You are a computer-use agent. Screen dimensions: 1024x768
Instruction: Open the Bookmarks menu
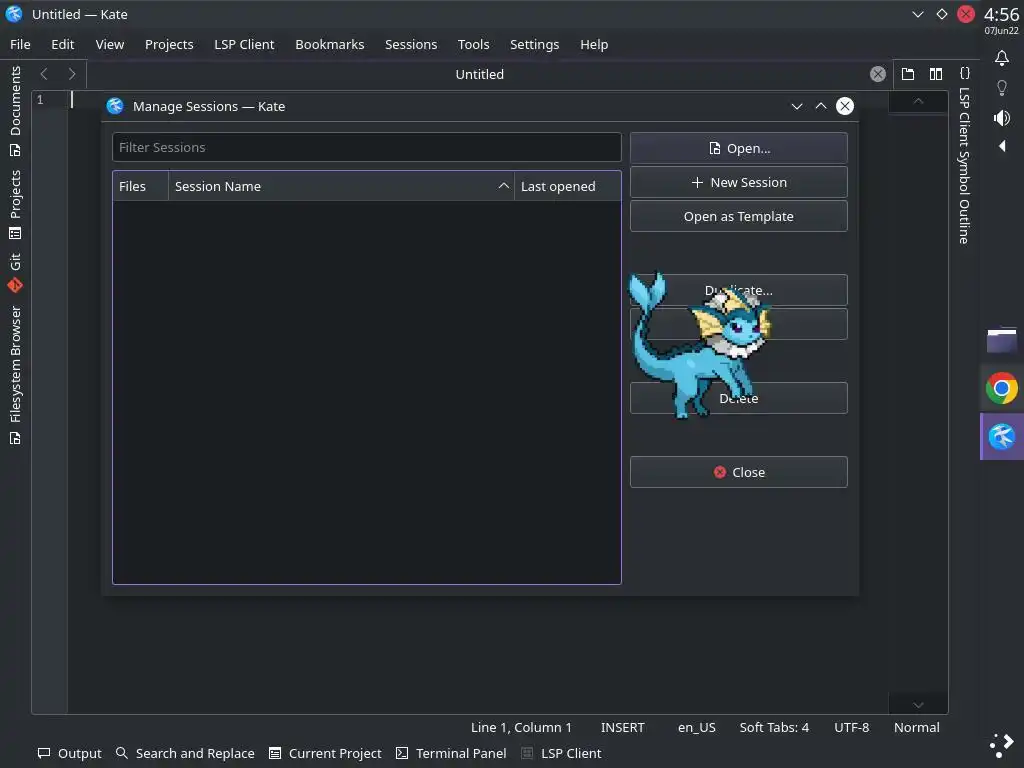(x=330, y=44)
